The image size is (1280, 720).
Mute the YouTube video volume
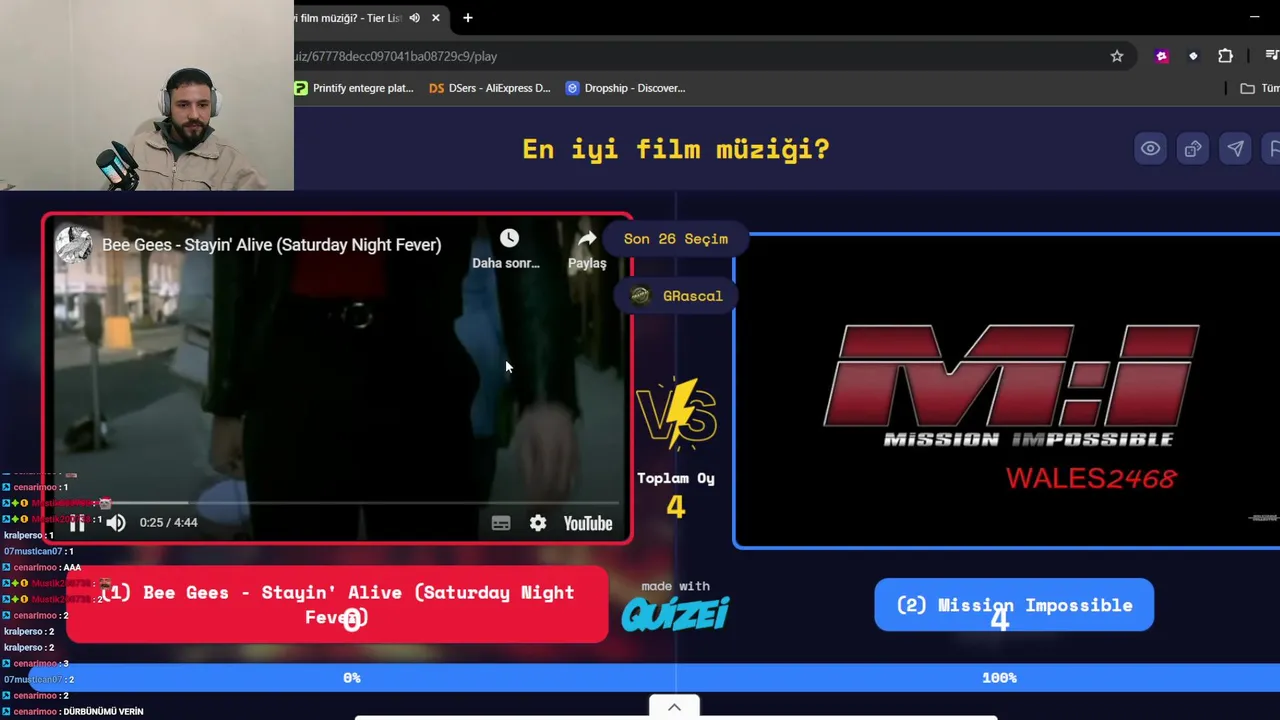tap(116, 523)
